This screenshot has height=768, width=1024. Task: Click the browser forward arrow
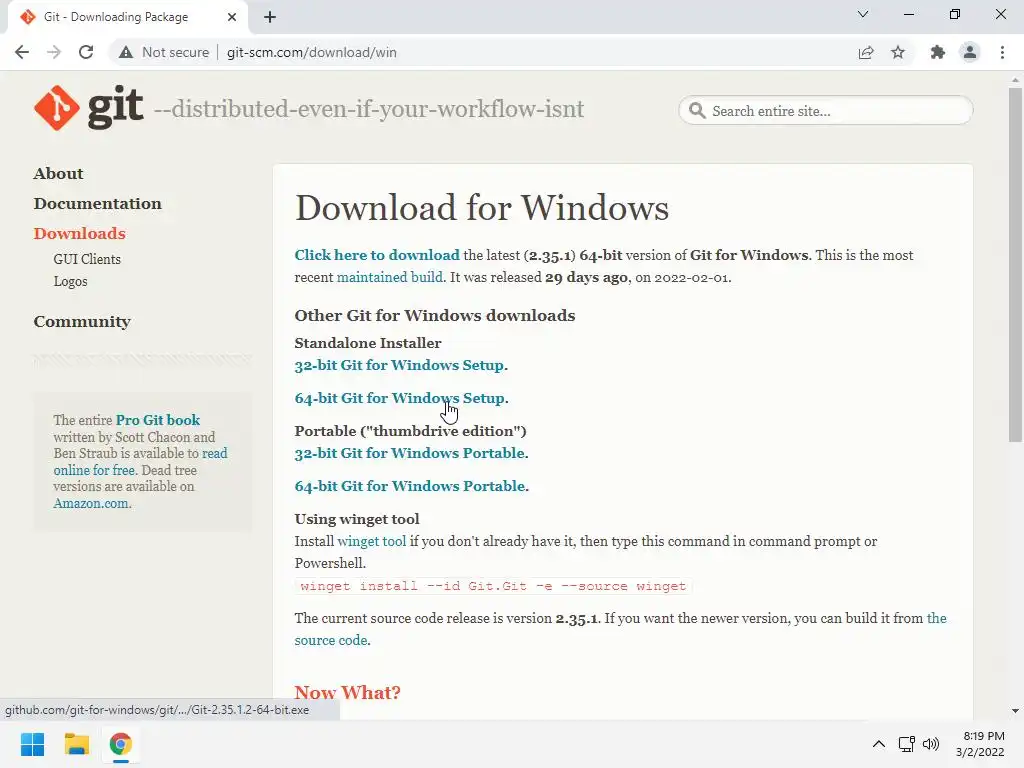click(x=54, y=52)
